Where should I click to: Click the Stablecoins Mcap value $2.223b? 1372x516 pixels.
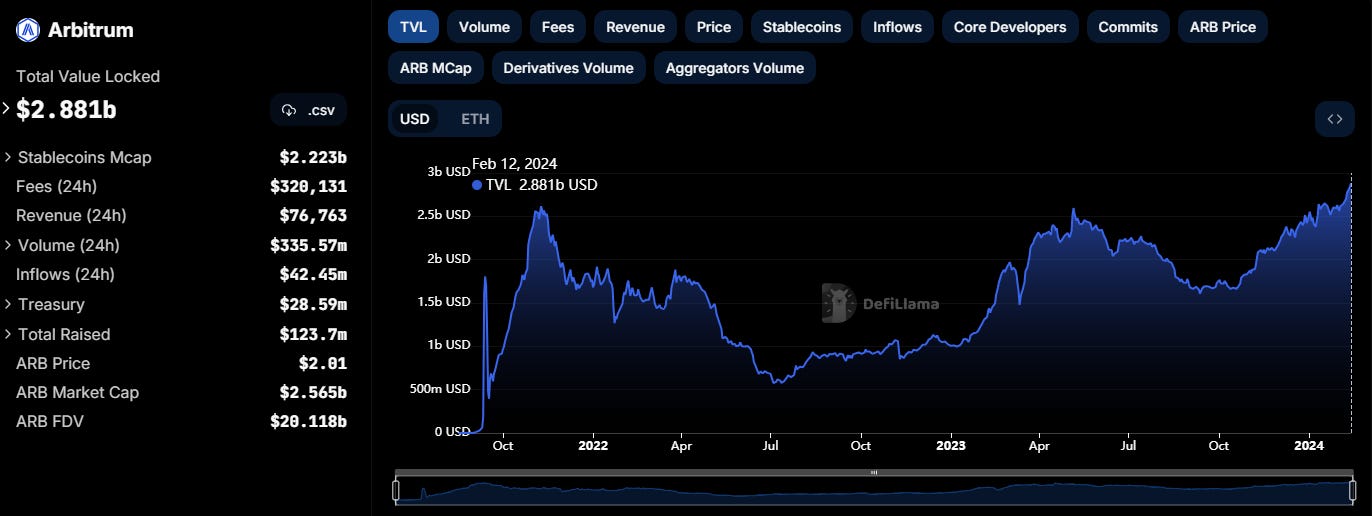click(313, 158)
